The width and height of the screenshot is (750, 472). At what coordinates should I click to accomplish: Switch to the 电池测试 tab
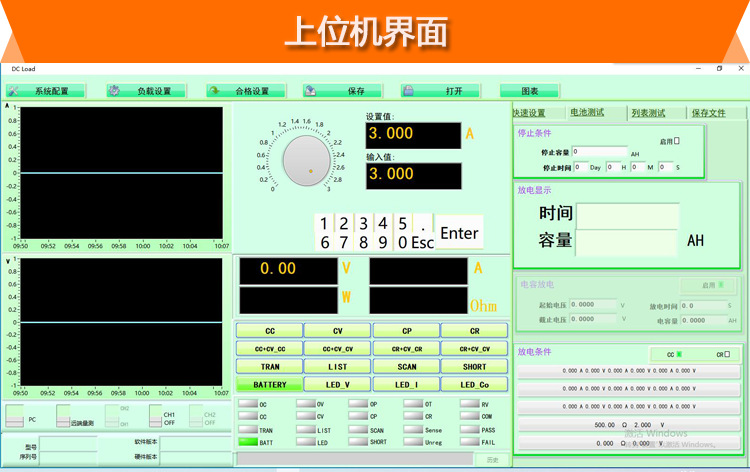587,112
